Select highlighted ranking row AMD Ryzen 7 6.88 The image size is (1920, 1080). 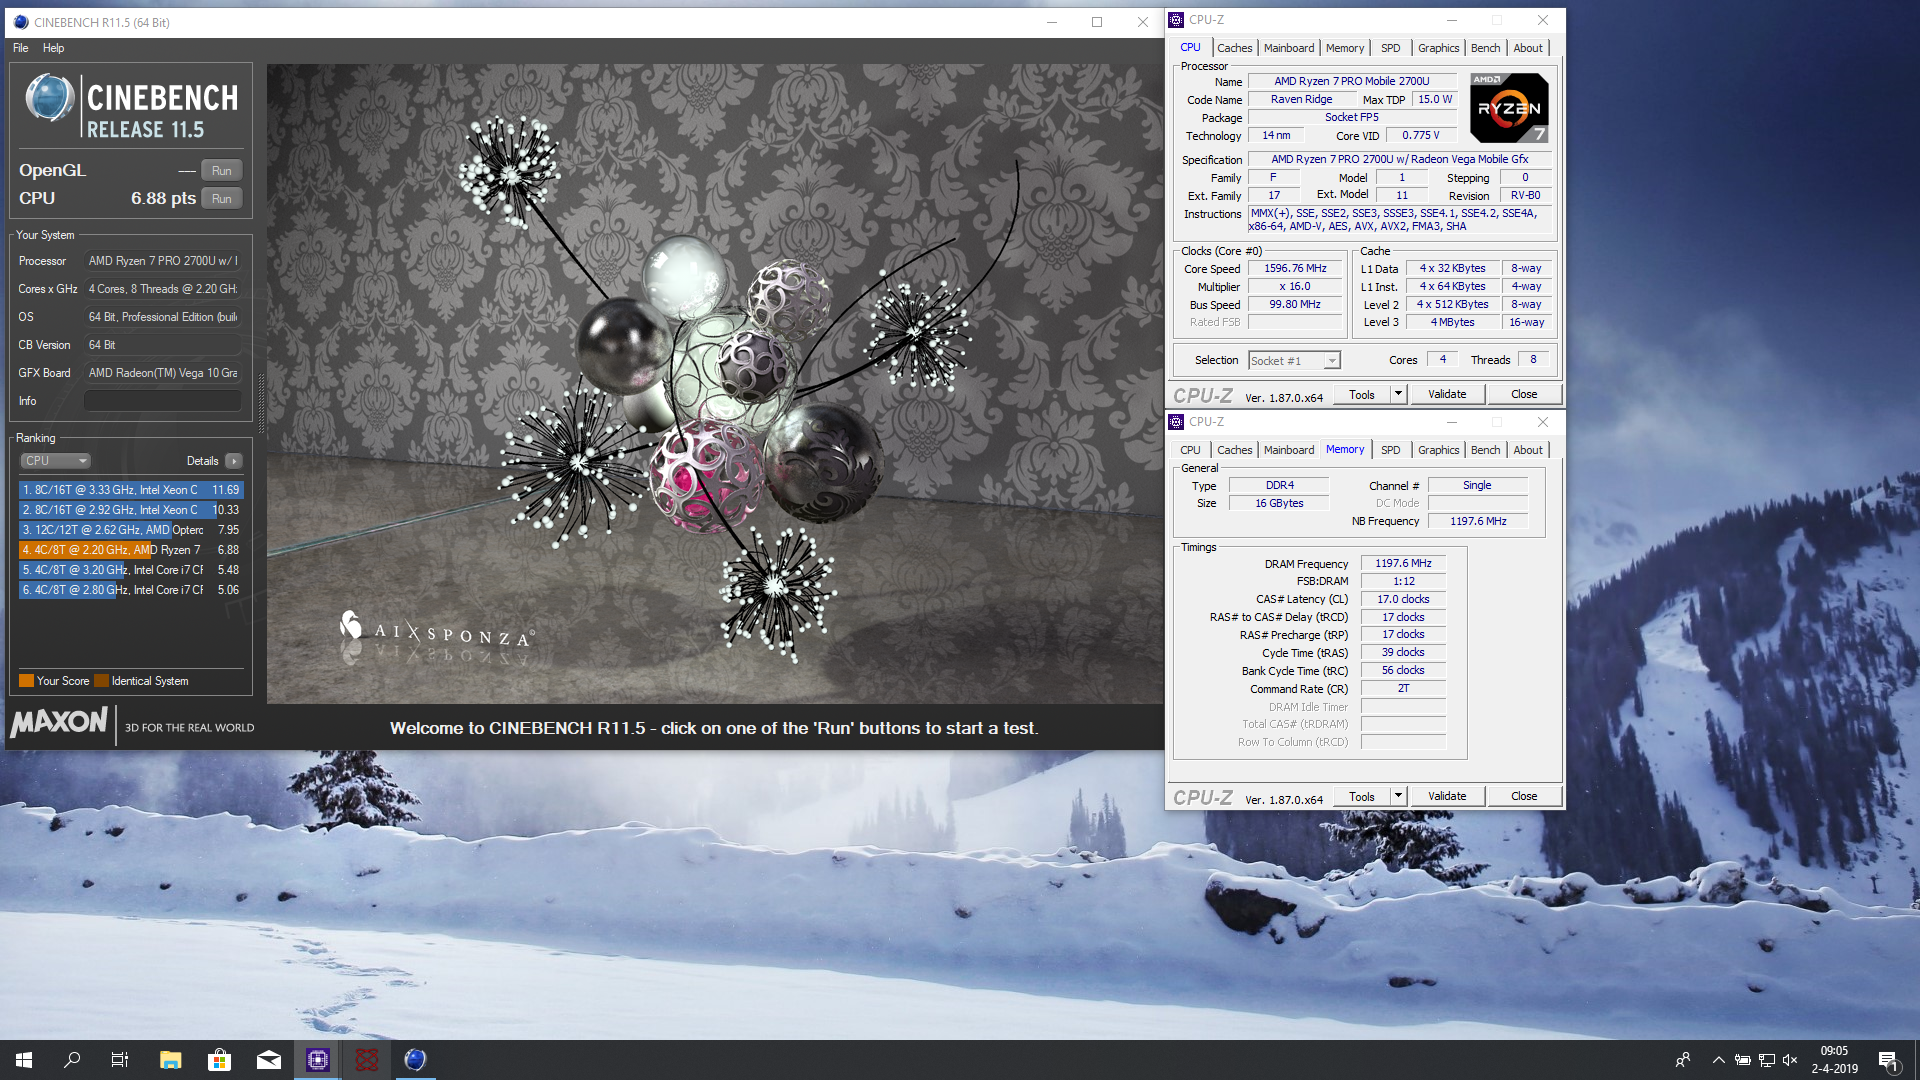(x=131, y=550)
